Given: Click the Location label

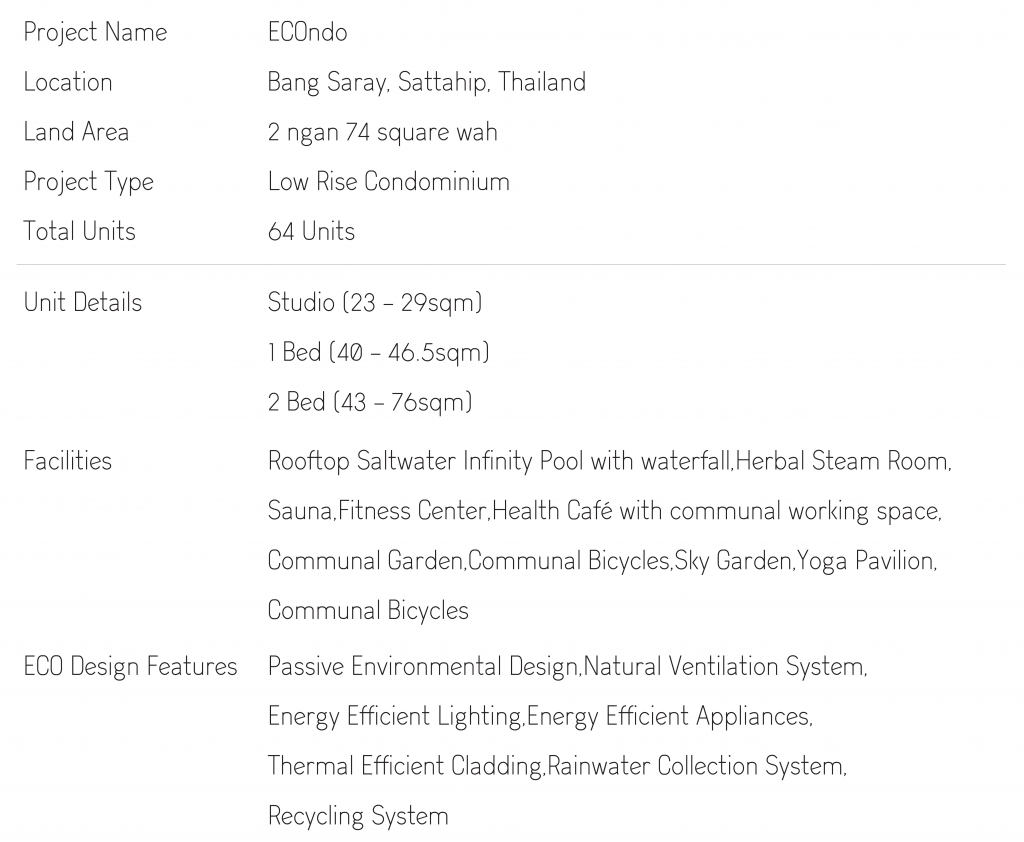Looking at the screenshot, I should 68,82.
